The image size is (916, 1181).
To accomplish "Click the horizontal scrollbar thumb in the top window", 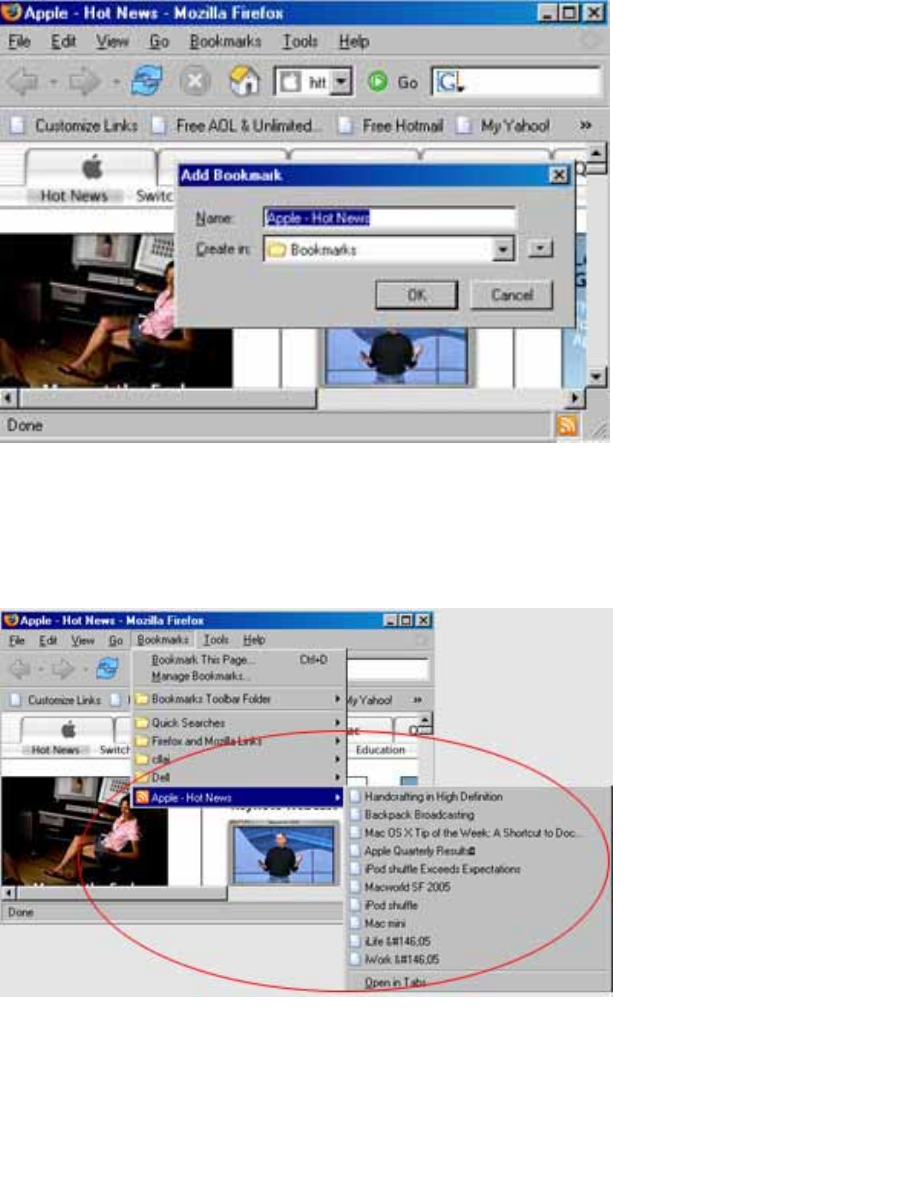I will 167,398.
